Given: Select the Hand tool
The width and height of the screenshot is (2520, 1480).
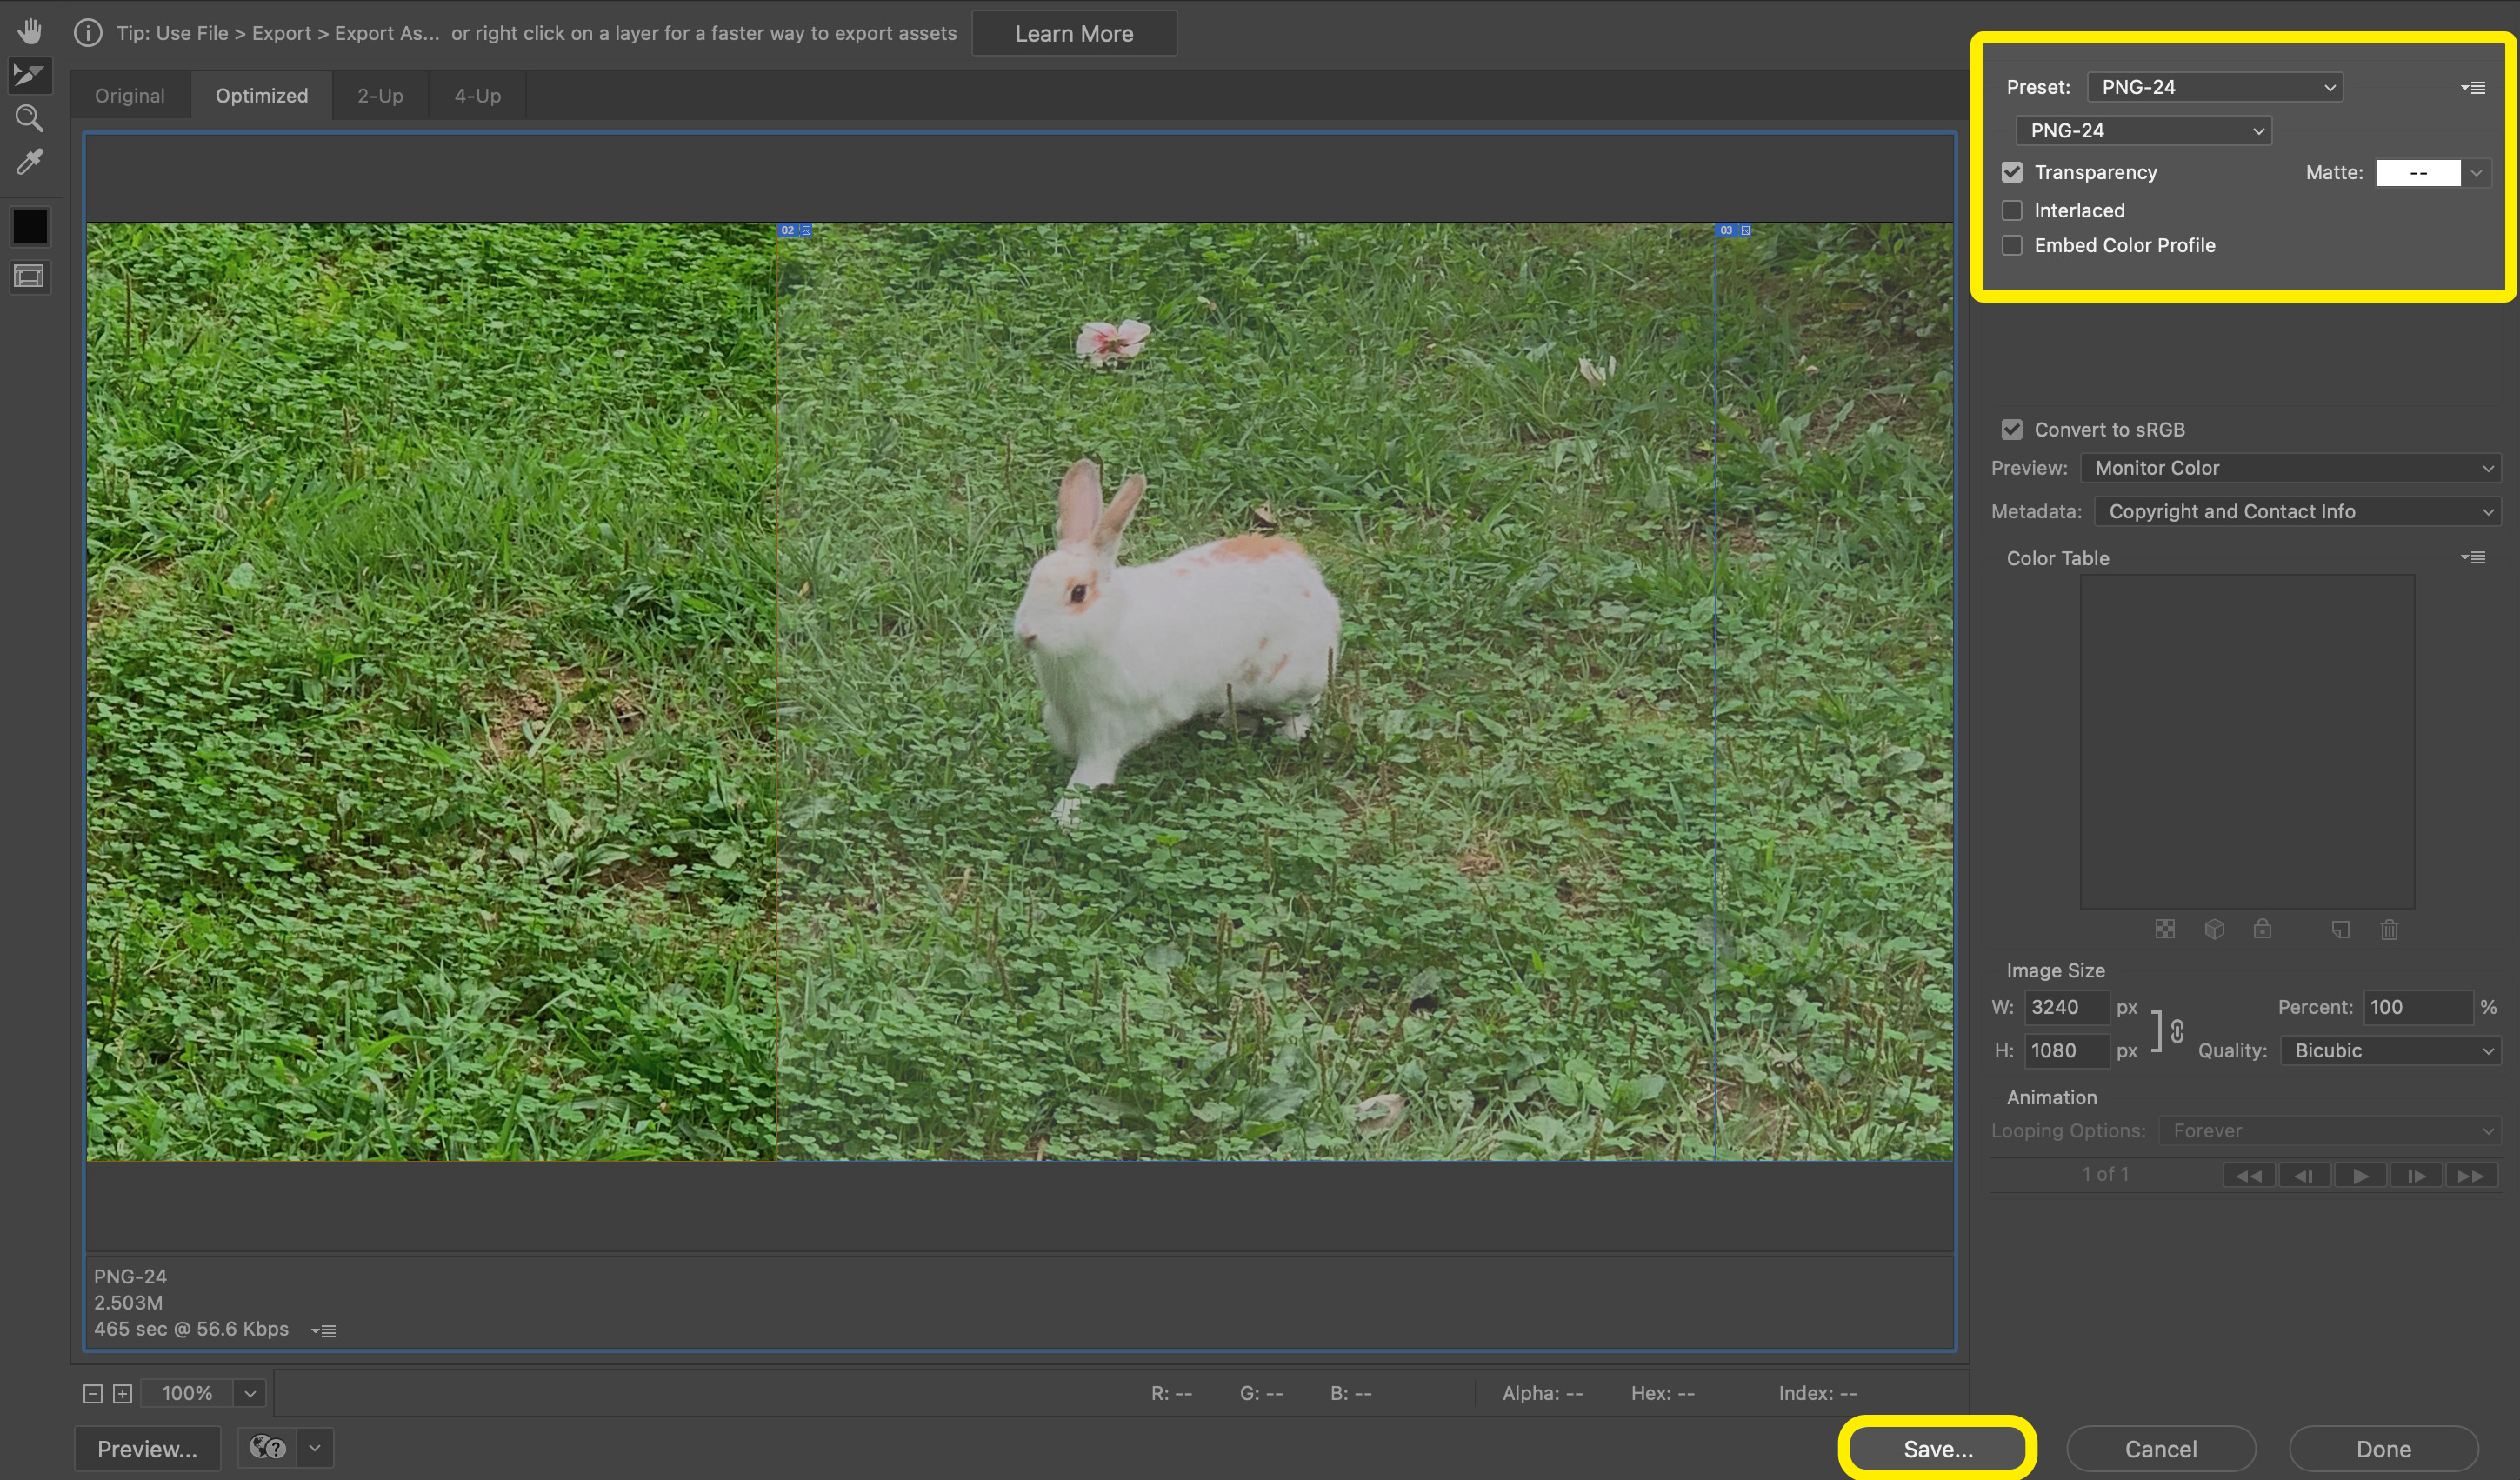Looking at the screenshot, I should (29, 31).
